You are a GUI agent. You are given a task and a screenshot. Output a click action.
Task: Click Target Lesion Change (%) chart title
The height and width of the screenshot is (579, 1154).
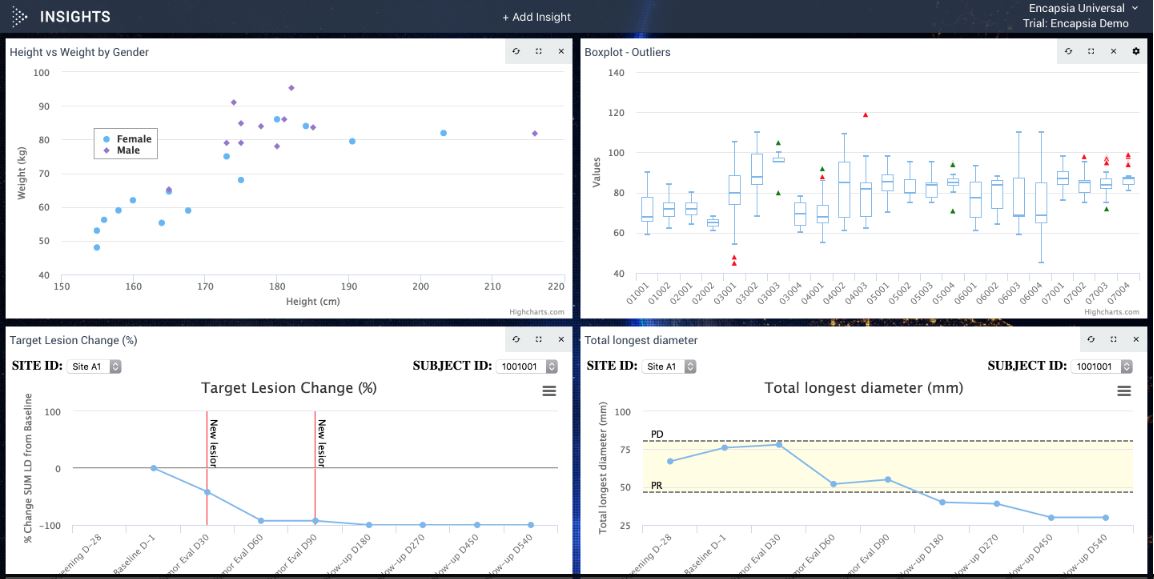point(288,388)
